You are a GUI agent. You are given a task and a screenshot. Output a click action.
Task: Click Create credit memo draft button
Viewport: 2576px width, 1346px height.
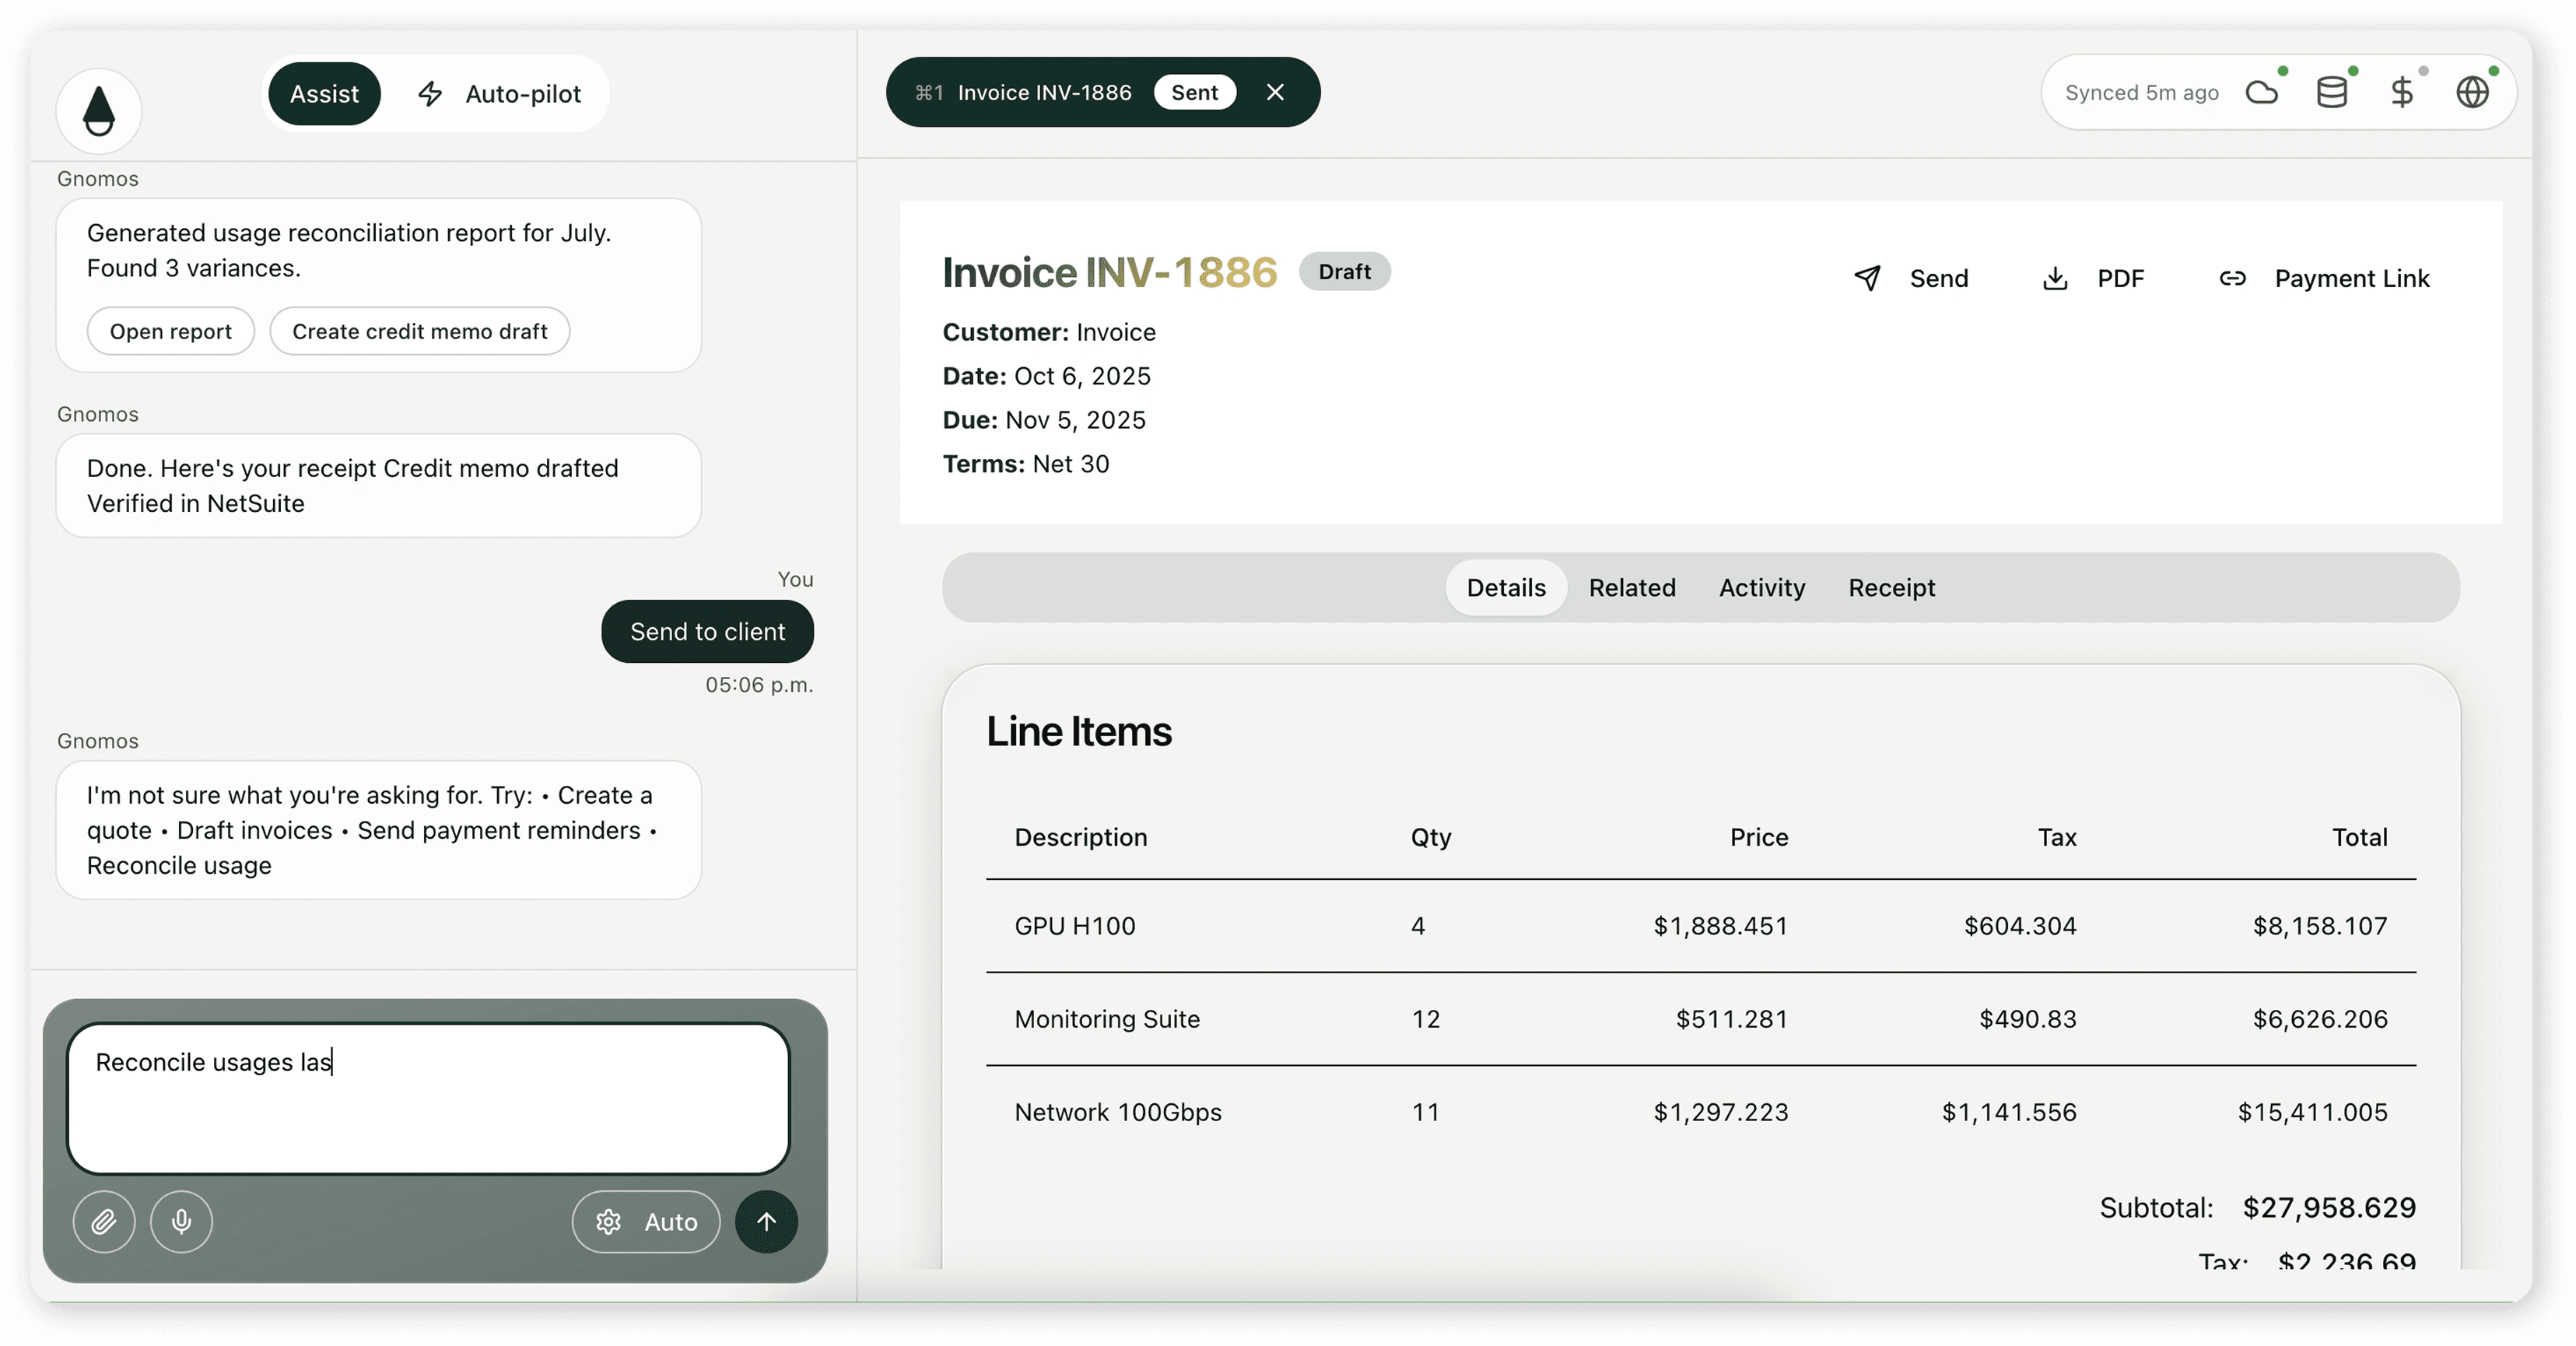pyautogui.click(x=419, y=331)
